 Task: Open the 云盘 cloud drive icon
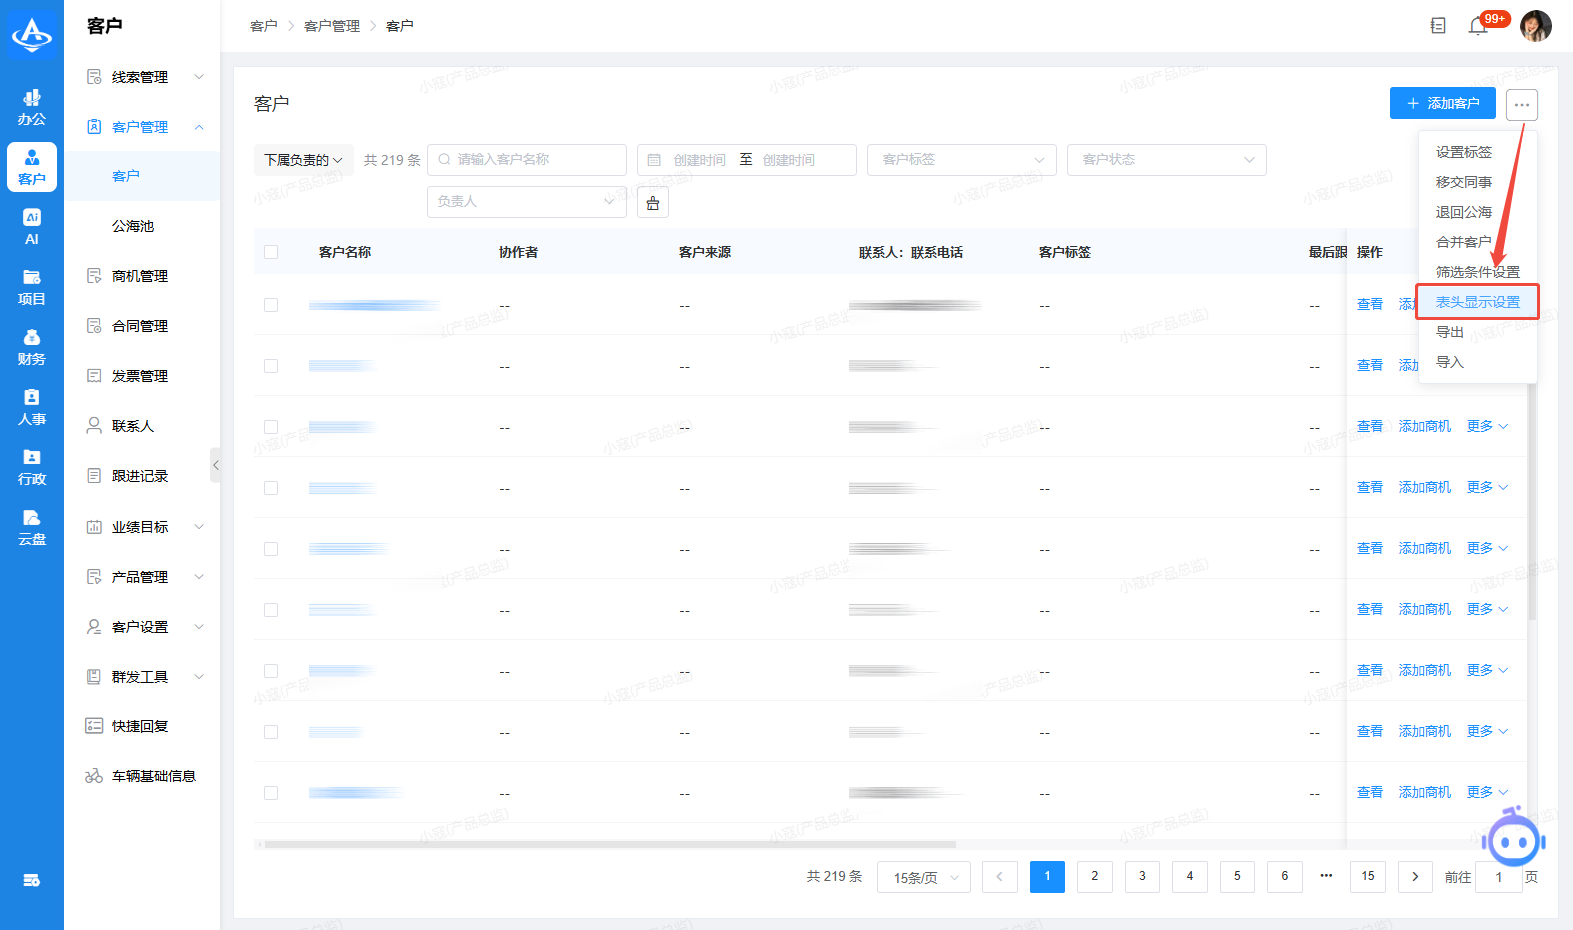(32, 527)
